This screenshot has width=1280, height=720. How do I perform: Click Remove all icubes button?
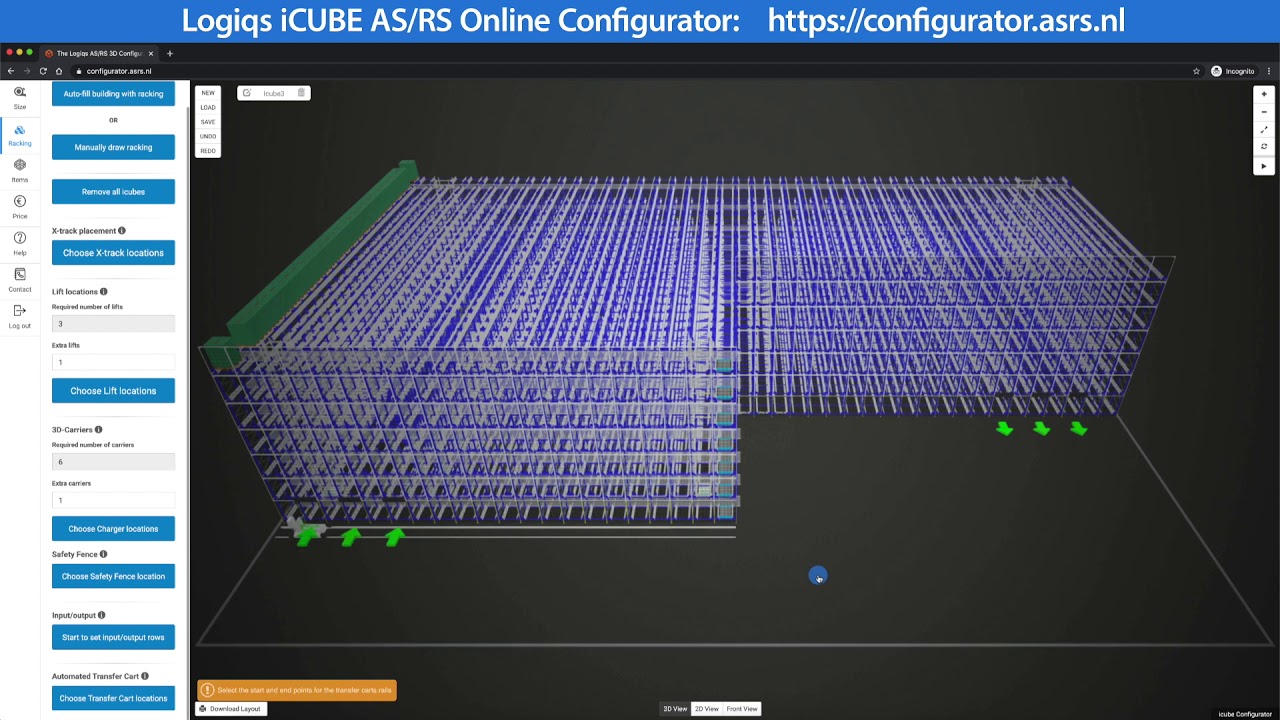click(x=113, y=191)
